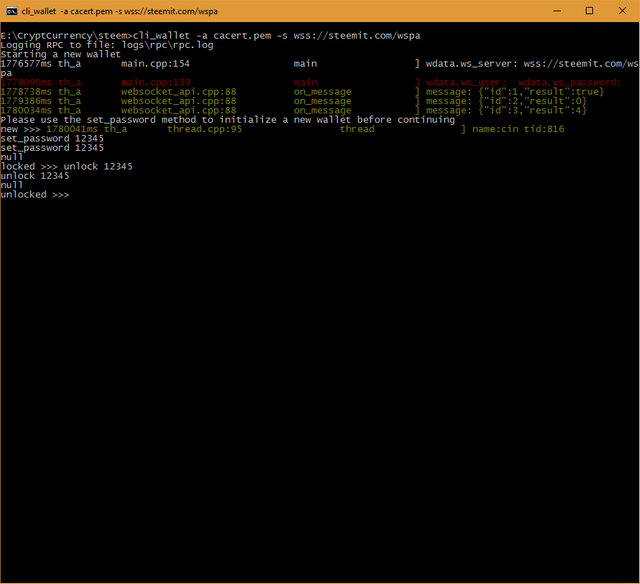
Task: Click the 'Starting a new wallet' line
Action: click(x=60, y=54)
